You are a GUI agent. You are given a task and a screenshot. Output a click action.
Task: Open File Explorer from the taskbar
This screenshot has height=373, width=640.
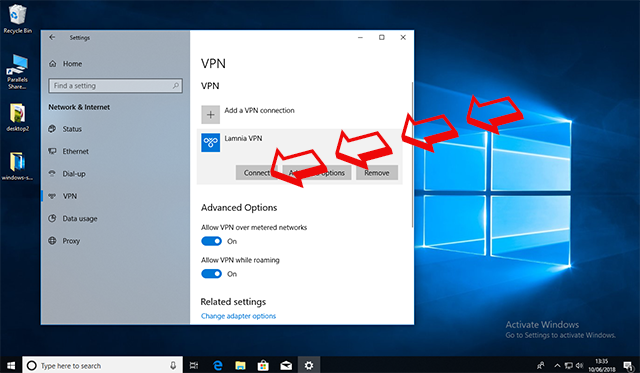(x=240, y=365)
